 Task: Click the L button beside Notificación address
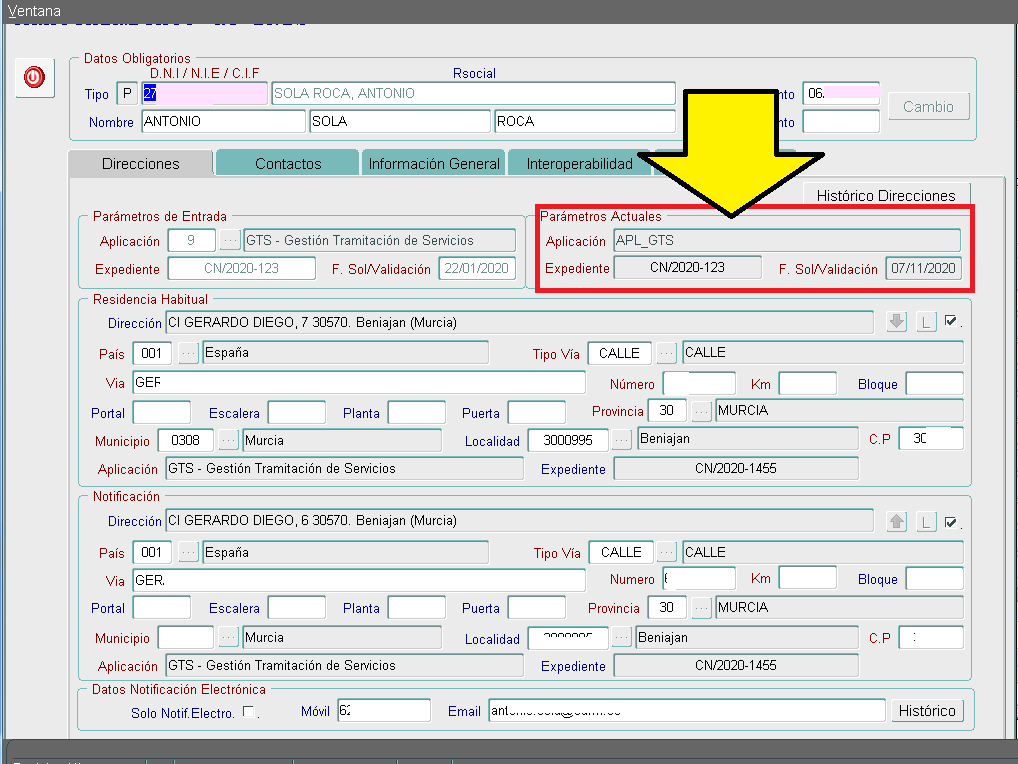pos(926,521)
